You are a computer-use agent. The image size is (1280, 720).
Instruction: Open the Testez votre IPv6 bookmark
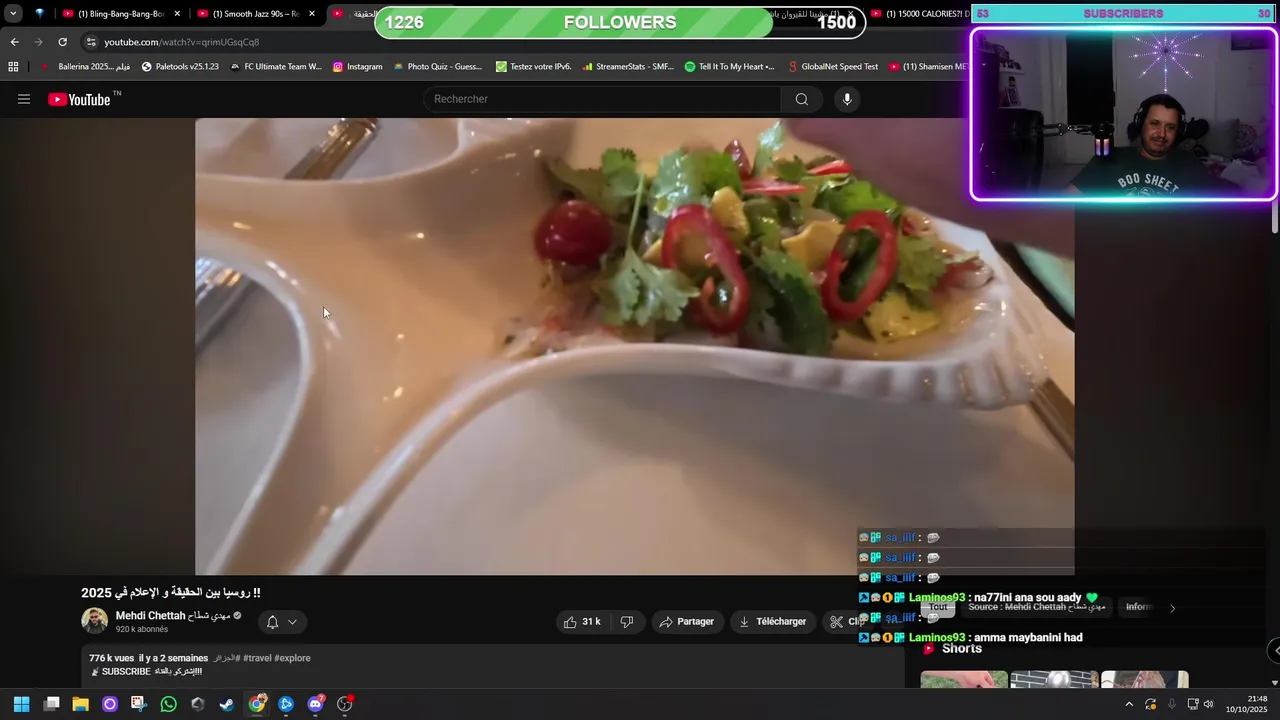[x=533, y=67]
